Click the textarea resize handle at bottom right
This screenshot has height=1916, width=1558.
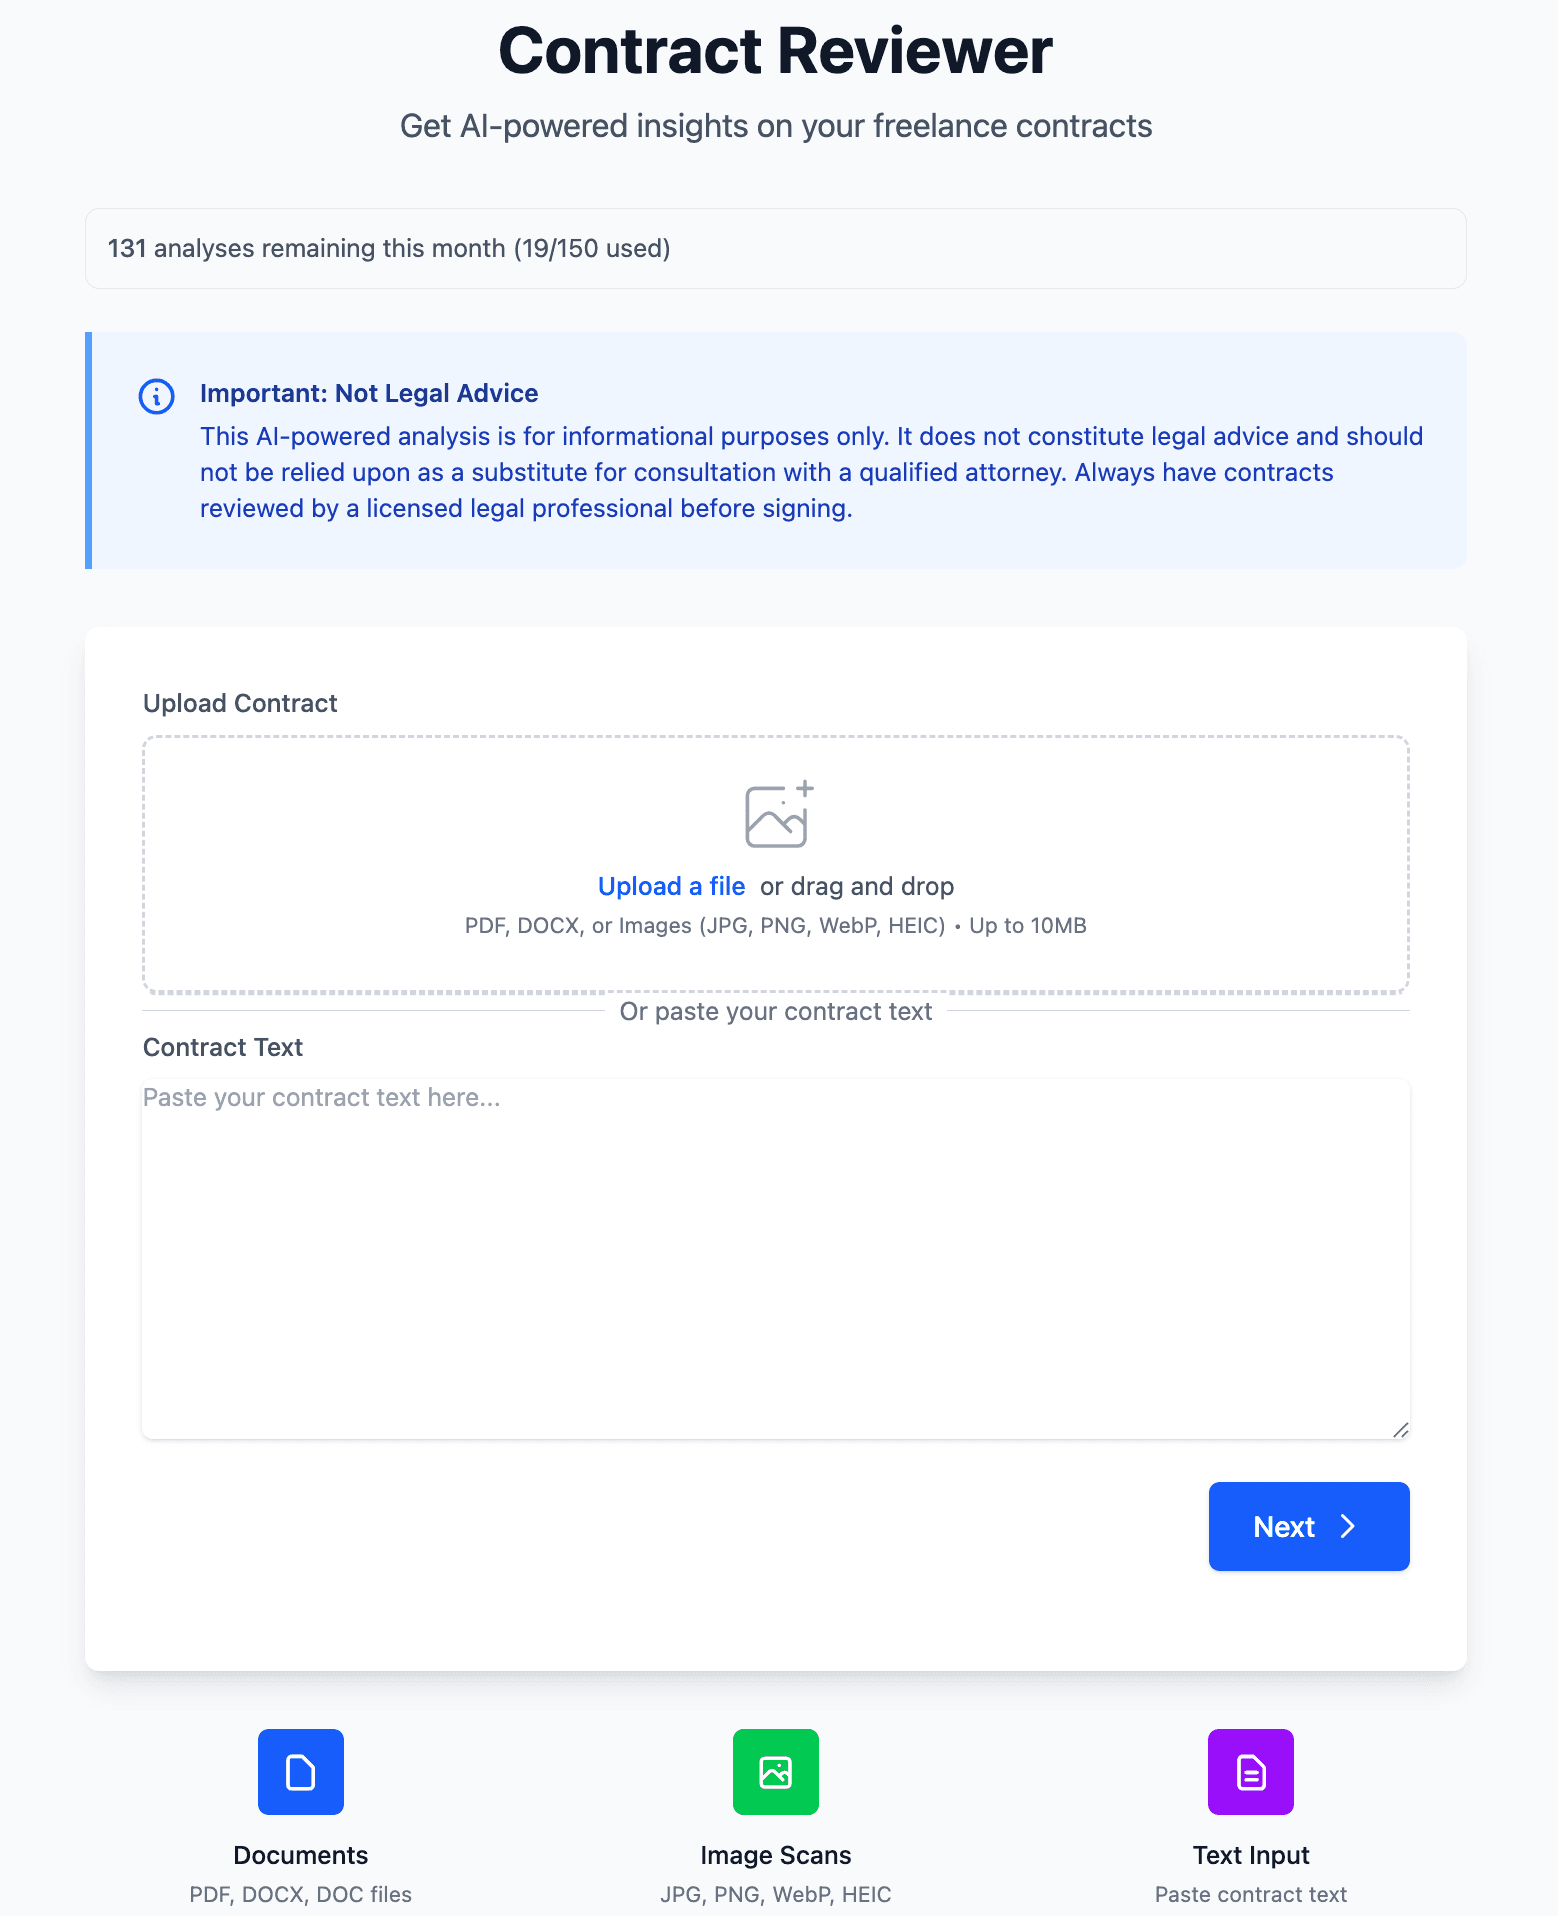[1400, 1432]
